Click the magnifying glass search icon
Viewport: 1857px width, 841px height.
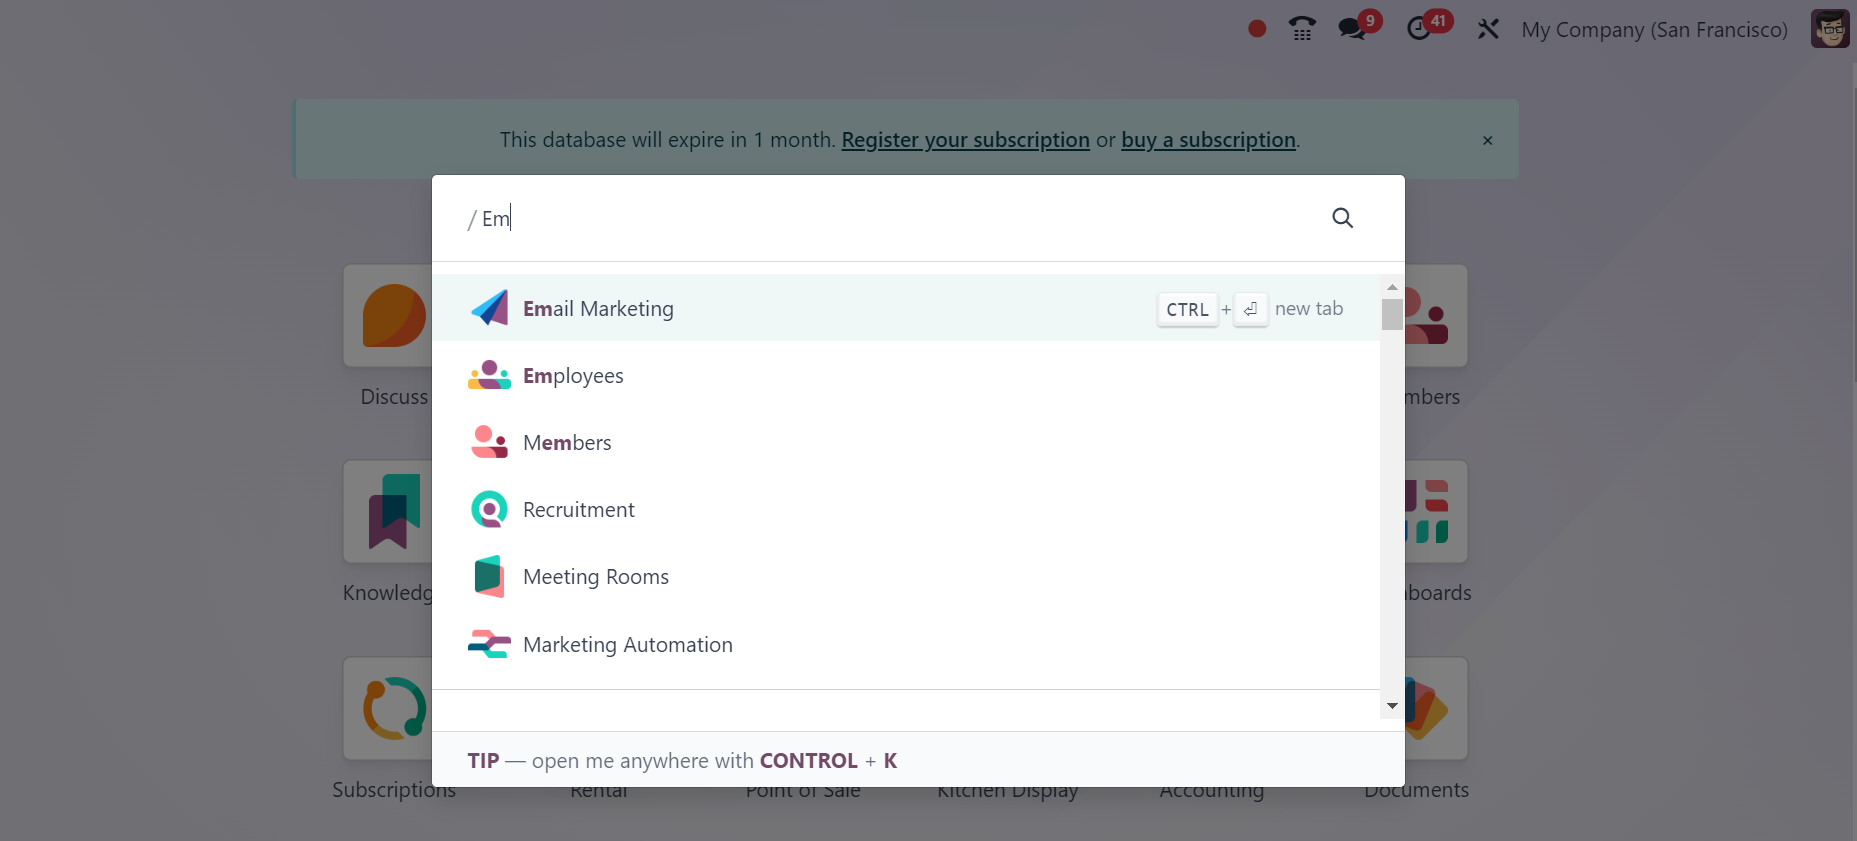pos(1342,218)
